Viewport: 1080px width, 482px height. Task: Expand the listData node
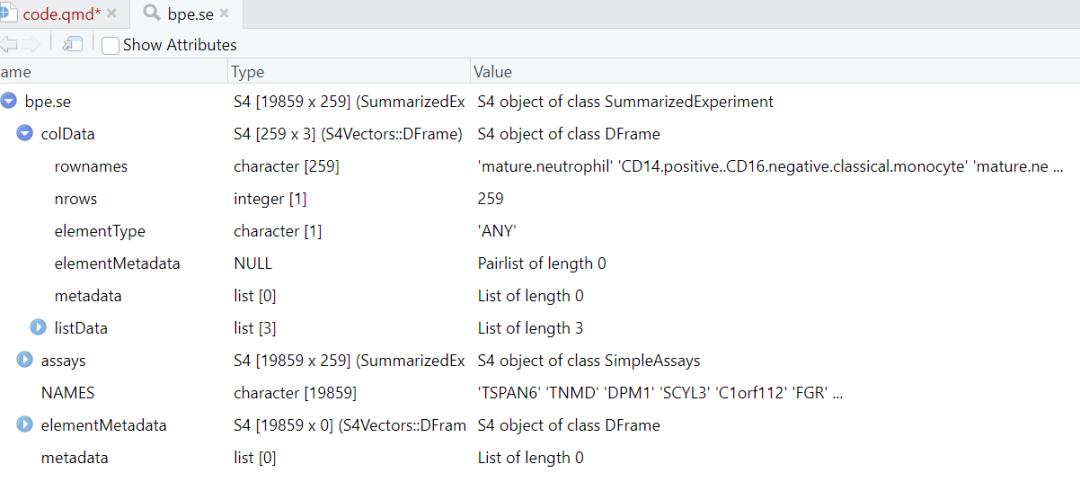click(x=38, y=327)
